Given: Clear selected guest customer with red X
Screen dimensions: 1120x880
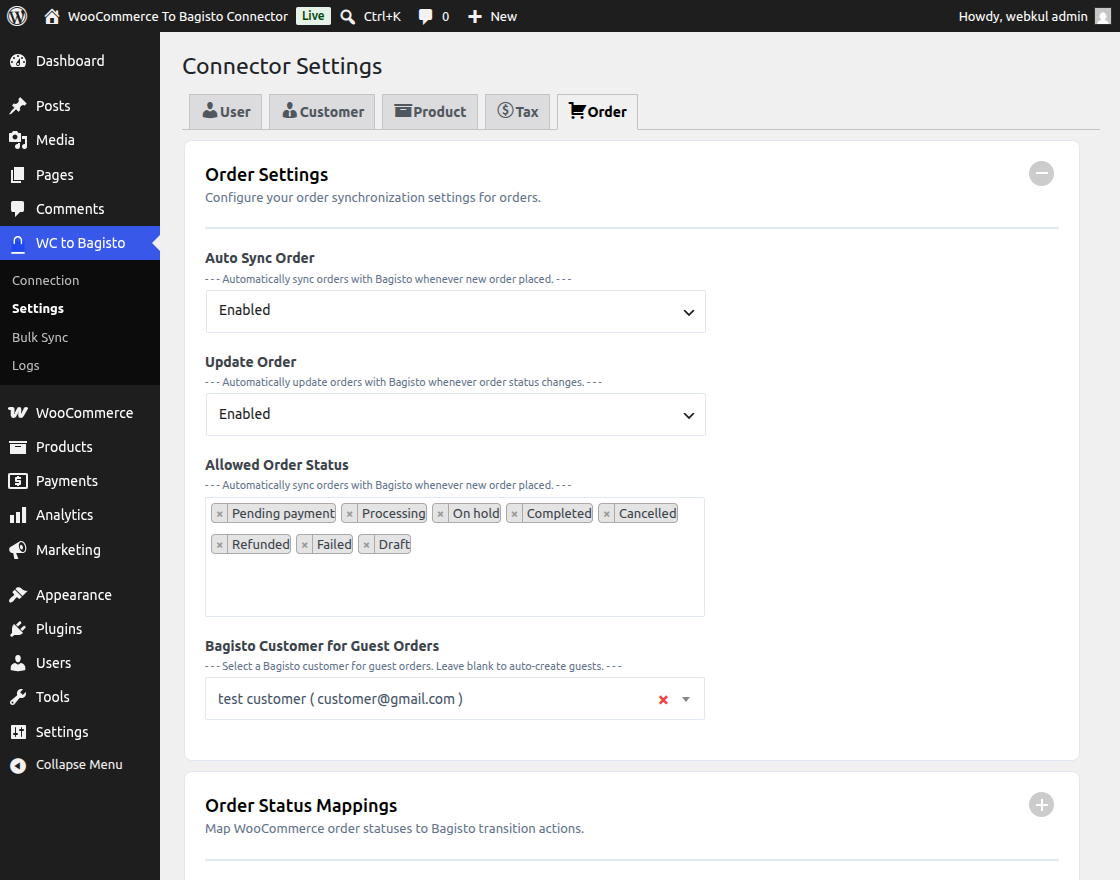Looking at the screenshot, I should point(663,700).
